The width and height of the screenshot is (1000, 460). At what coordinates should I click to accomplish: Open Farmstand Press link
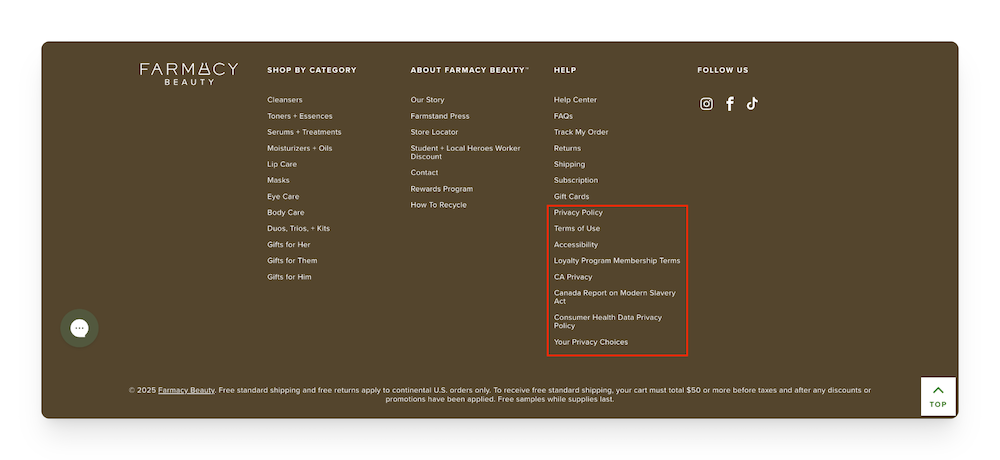440,116
